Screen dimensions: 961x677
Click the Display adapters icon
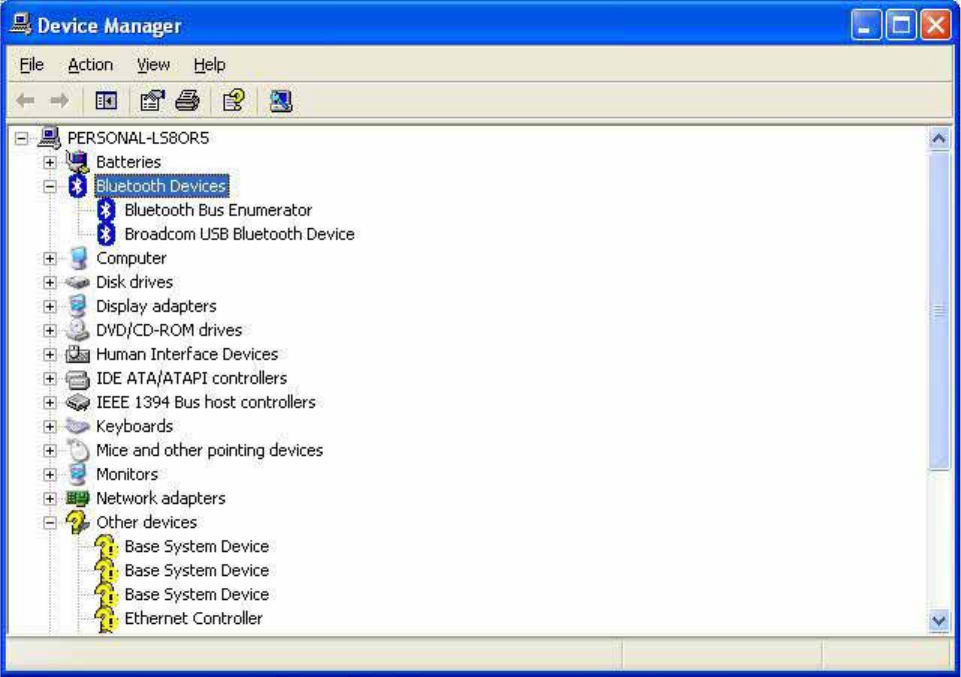tap(77, 306)
